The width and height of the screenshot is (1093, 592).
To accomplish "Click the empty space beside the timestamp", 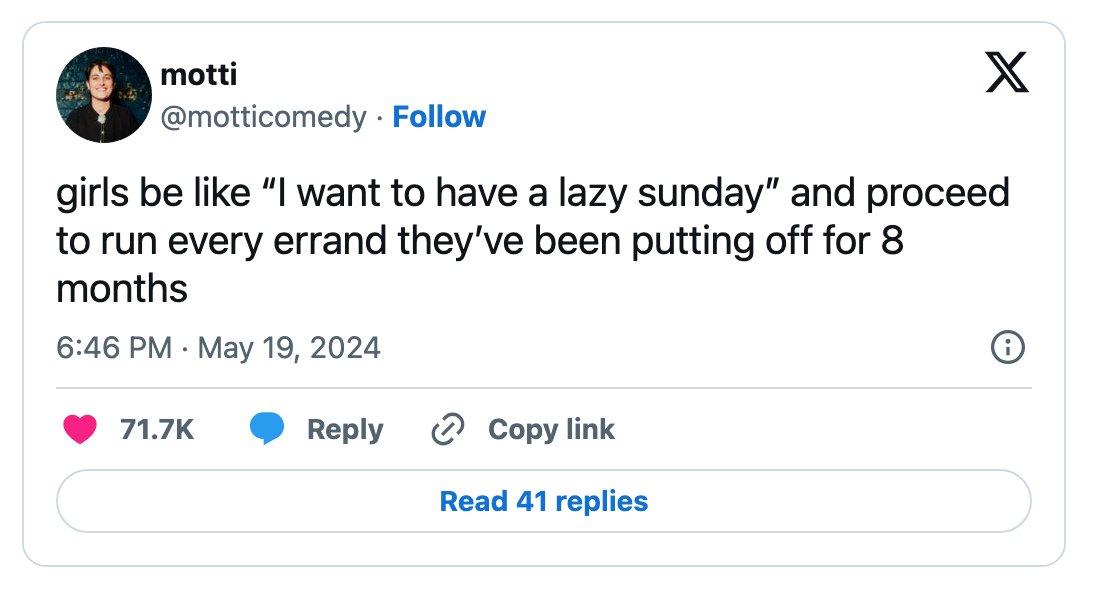I will tap(683, 348).
